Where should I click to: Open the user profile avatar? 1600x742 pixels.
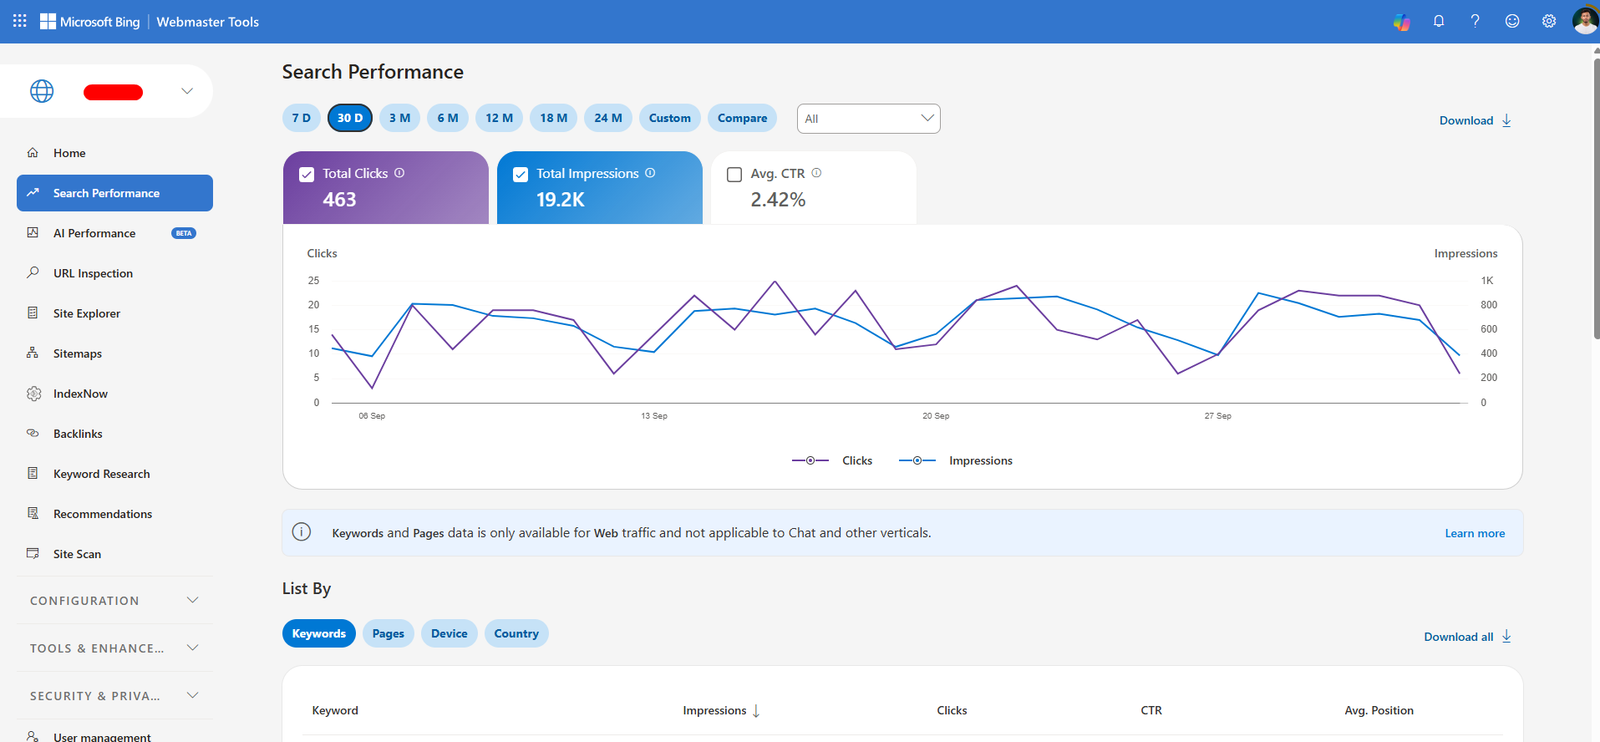[x=1585, y=20]
